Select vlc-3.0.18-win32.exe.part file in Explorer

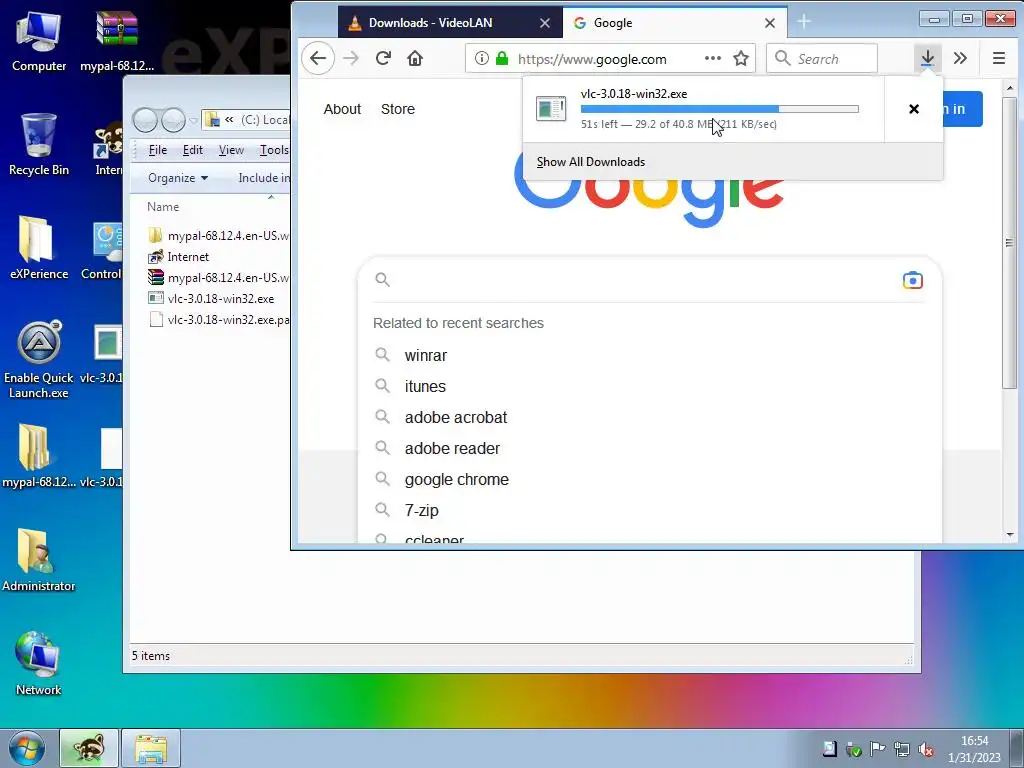219,319
